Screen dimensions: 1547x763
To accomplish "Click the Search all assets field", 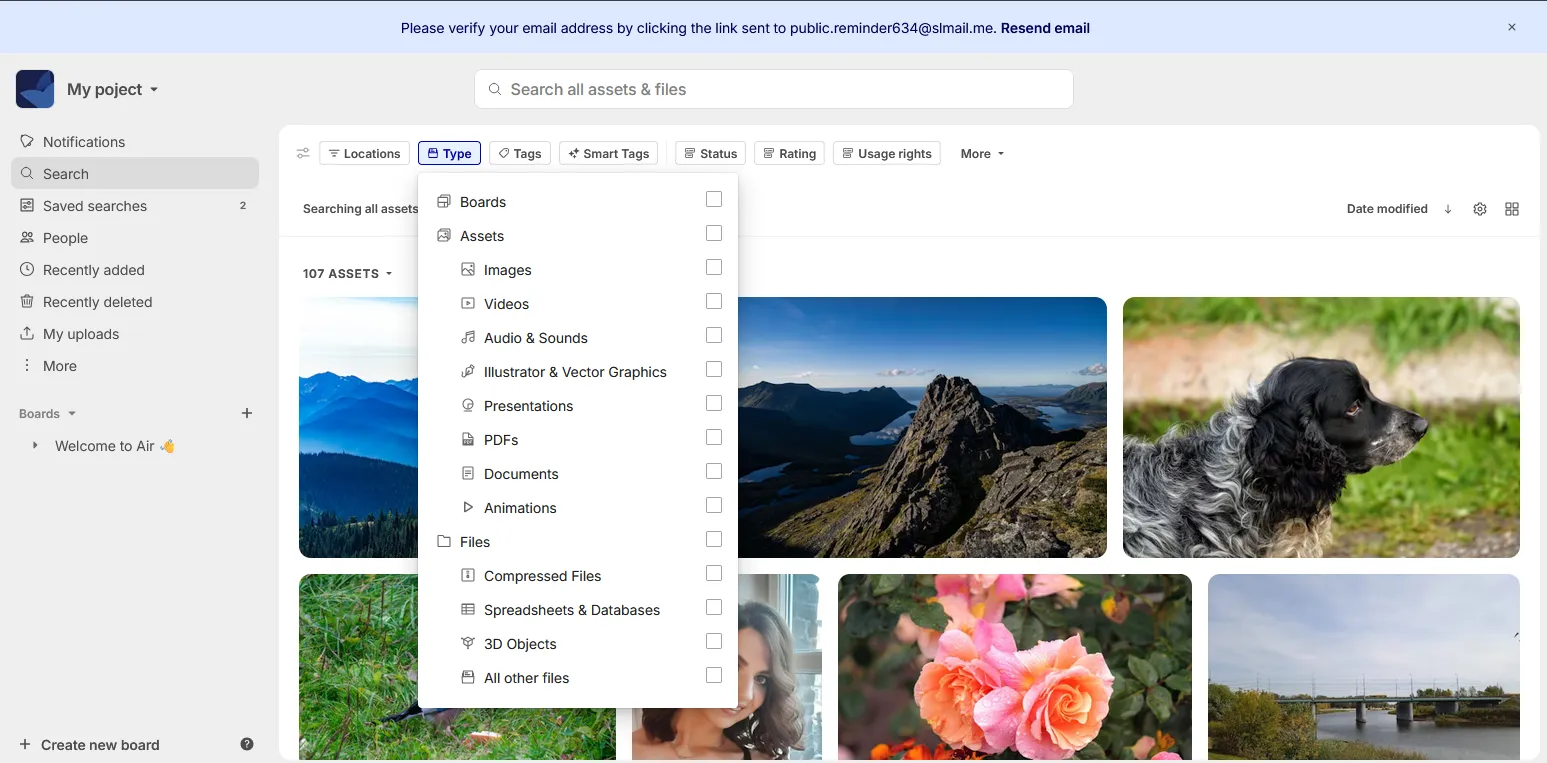I will pyautogui.click(x=773, y=89).
